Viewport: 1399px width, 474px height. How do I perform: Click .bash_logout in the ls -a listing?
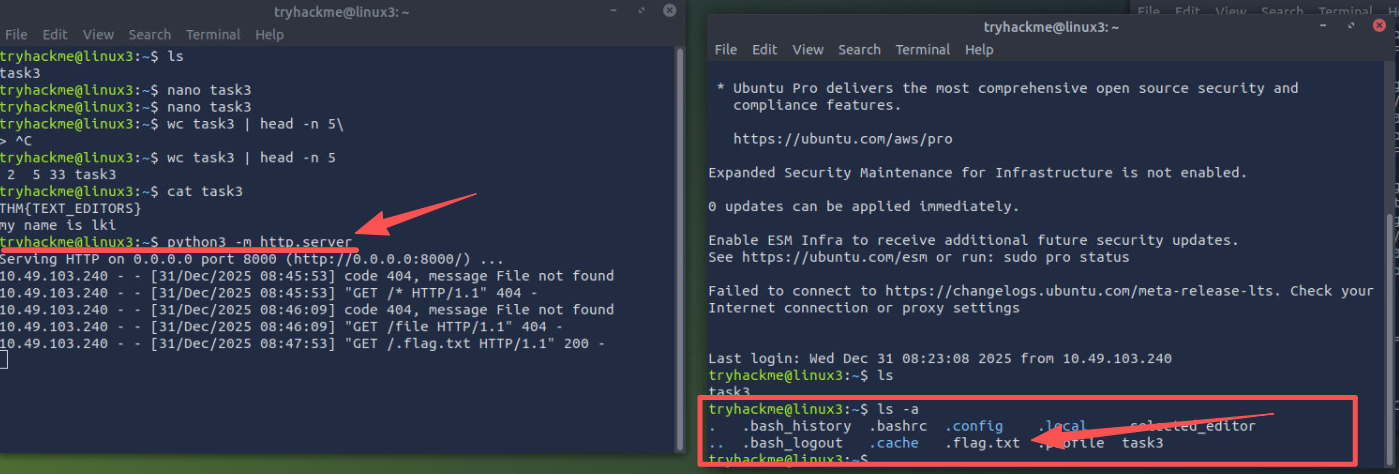(x=792, y=443)
